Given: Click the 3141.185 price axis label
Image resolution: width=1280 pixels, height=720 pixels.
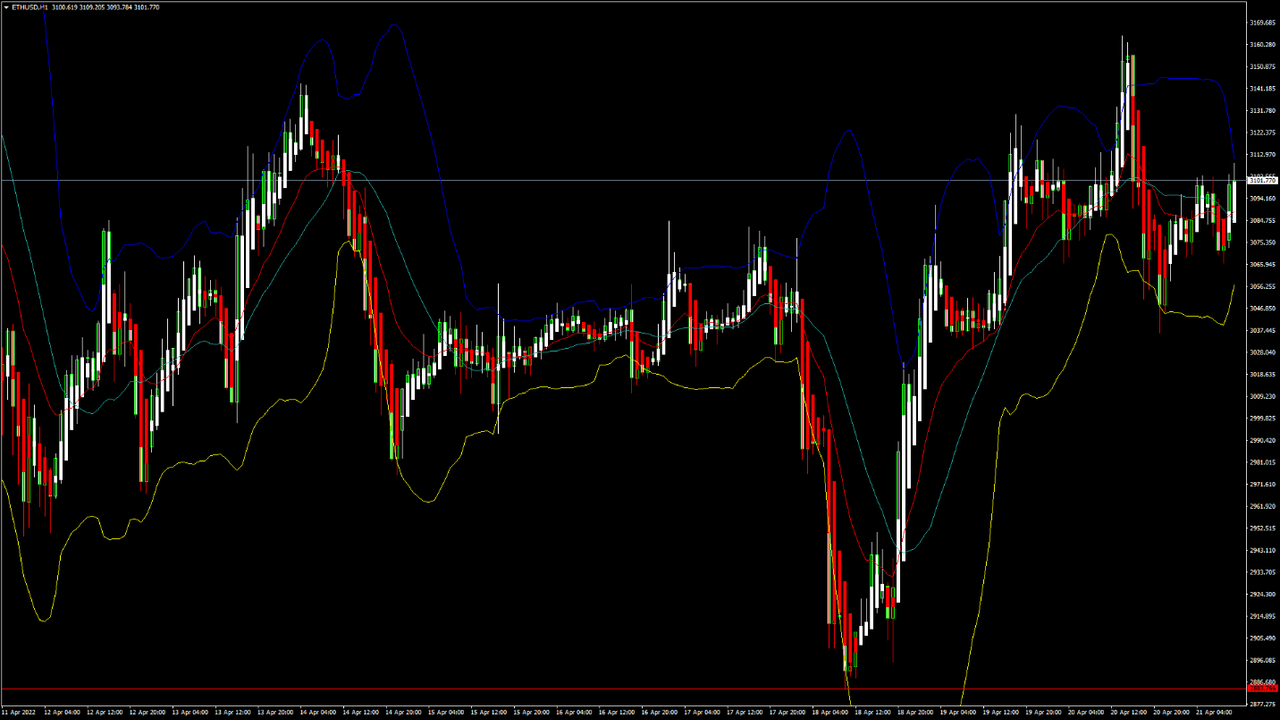Looking at the screenshot, I should point(1263,88).
